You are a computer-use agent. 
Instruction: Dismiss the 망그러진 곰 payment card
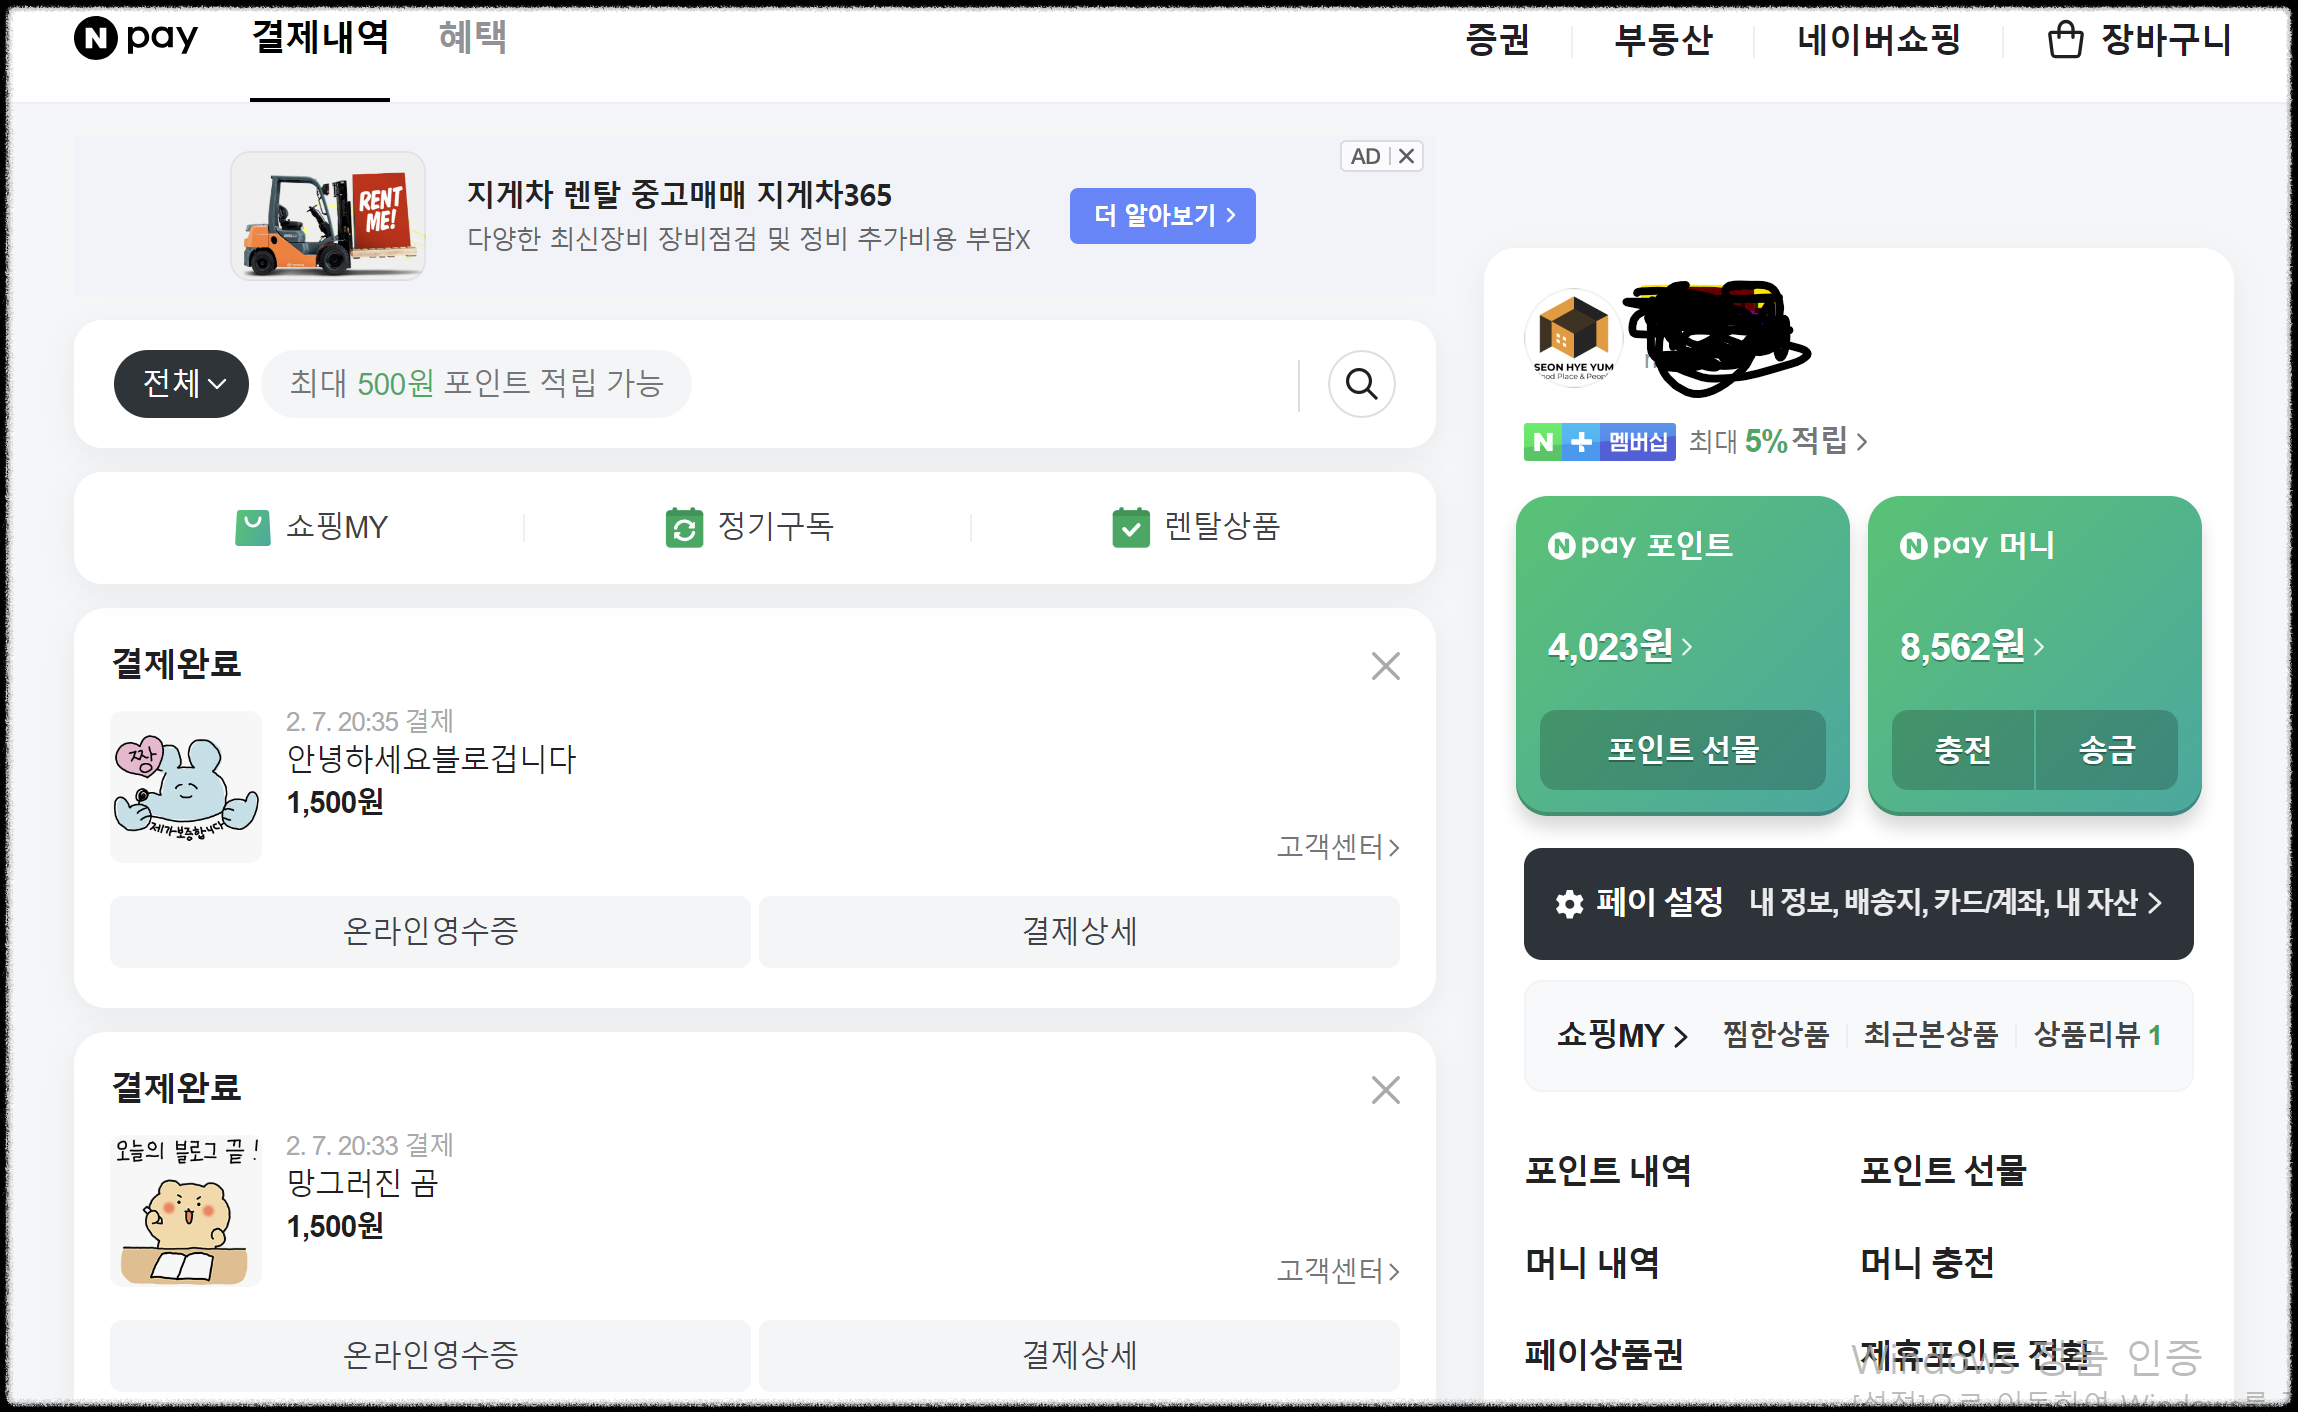tap(1385, 1090)
